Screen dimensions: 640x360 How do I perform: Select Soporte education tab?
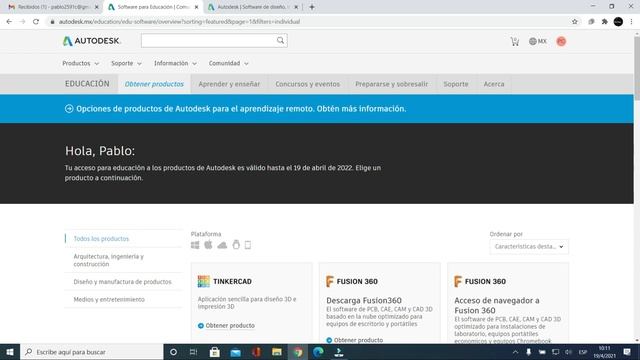456,84
